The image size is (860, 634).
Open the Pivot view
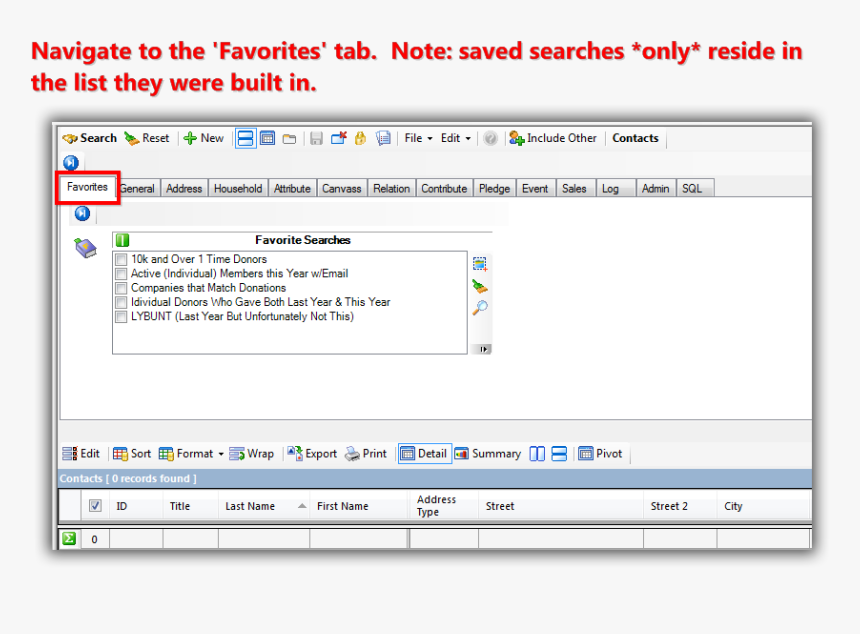click(x=600, y=454)
